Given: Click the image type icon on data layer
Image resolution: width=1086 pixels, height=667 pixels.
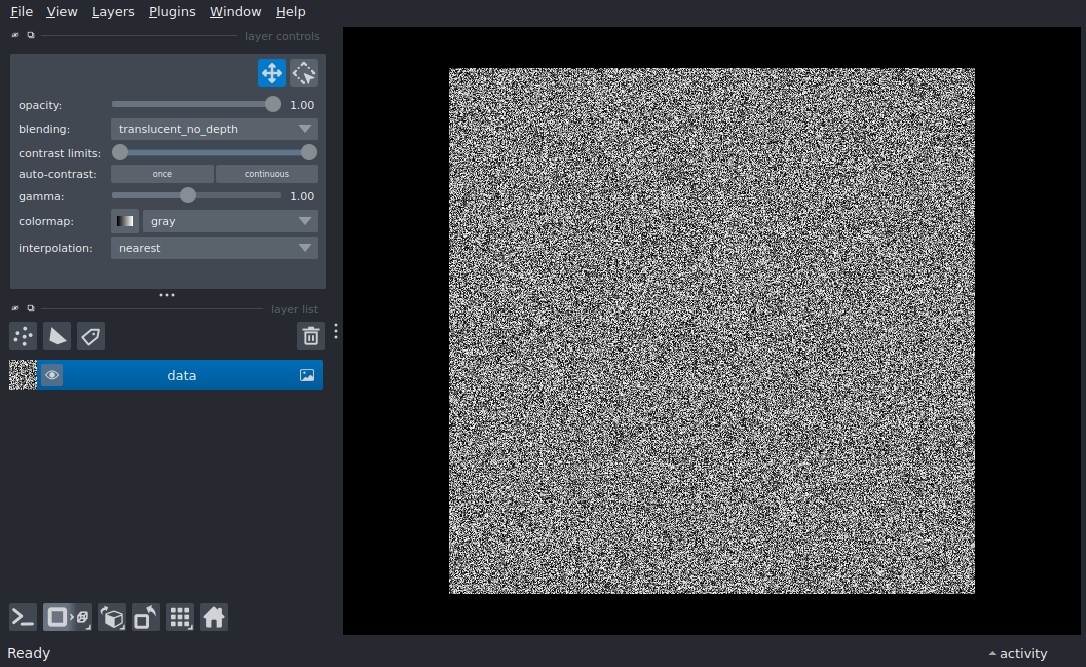Looking at the screenshot, I should (x=307, y=375).
